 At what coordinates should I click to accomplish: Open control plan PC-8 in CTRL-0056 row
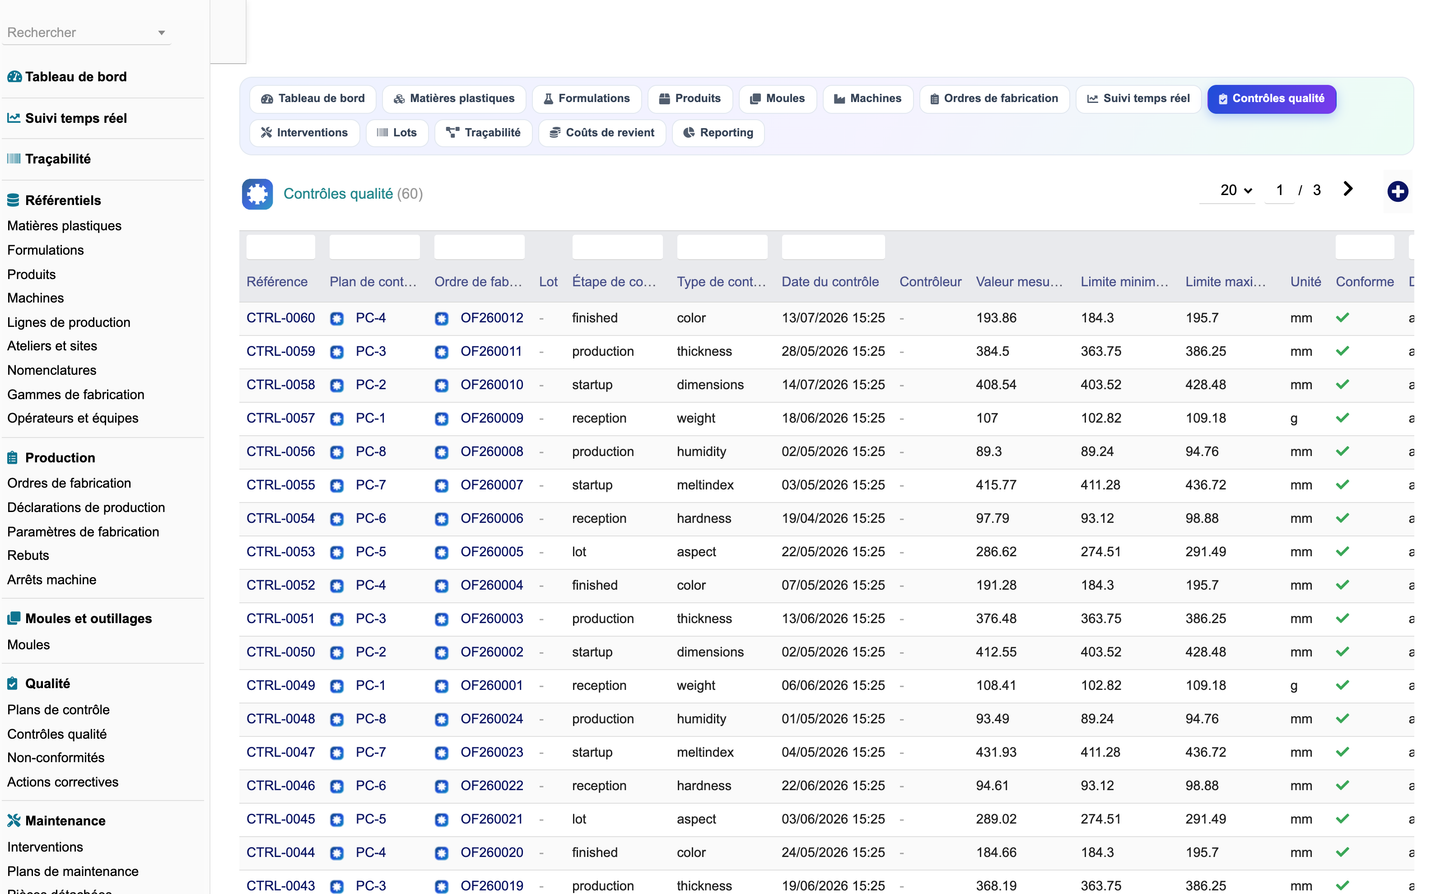(x=371, y=451)
